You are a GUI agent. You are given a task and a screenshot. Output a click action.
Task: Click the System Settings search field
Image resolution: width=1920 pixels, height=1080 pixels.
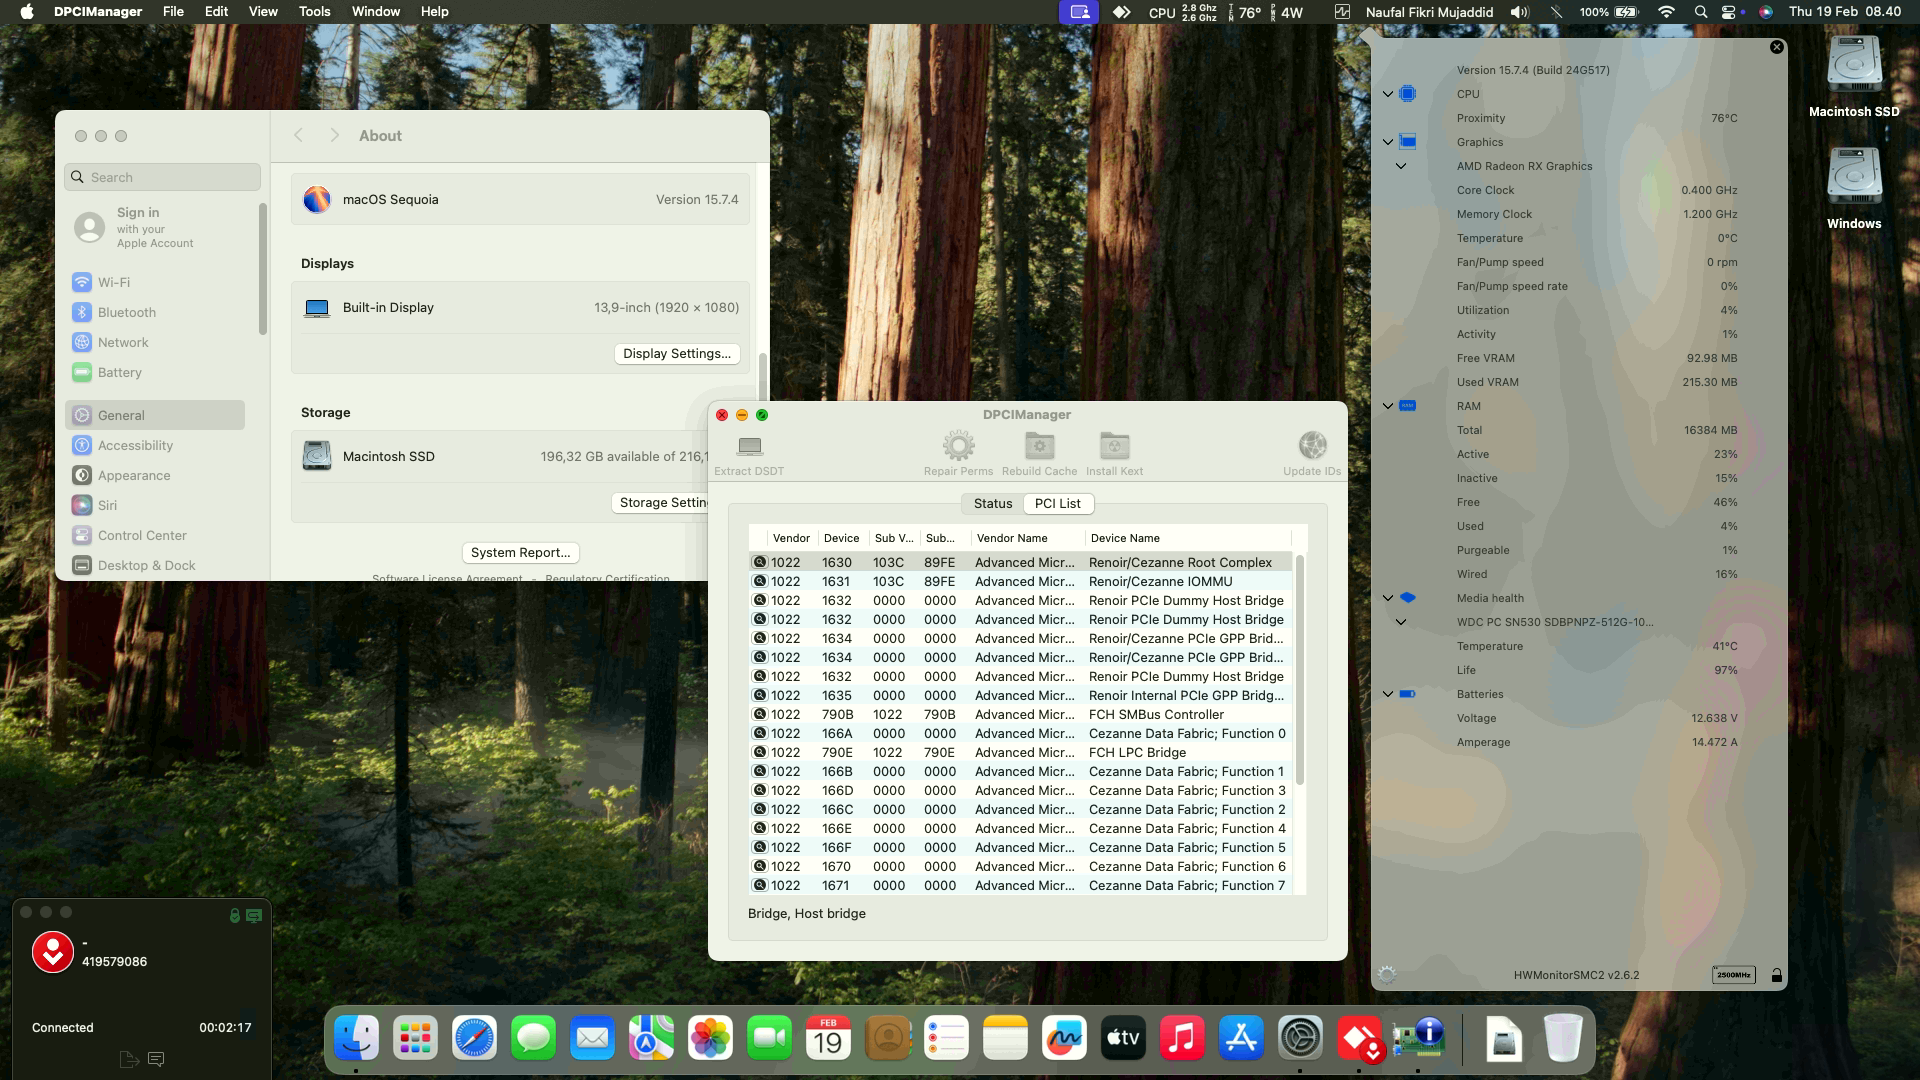pos(163,177)
